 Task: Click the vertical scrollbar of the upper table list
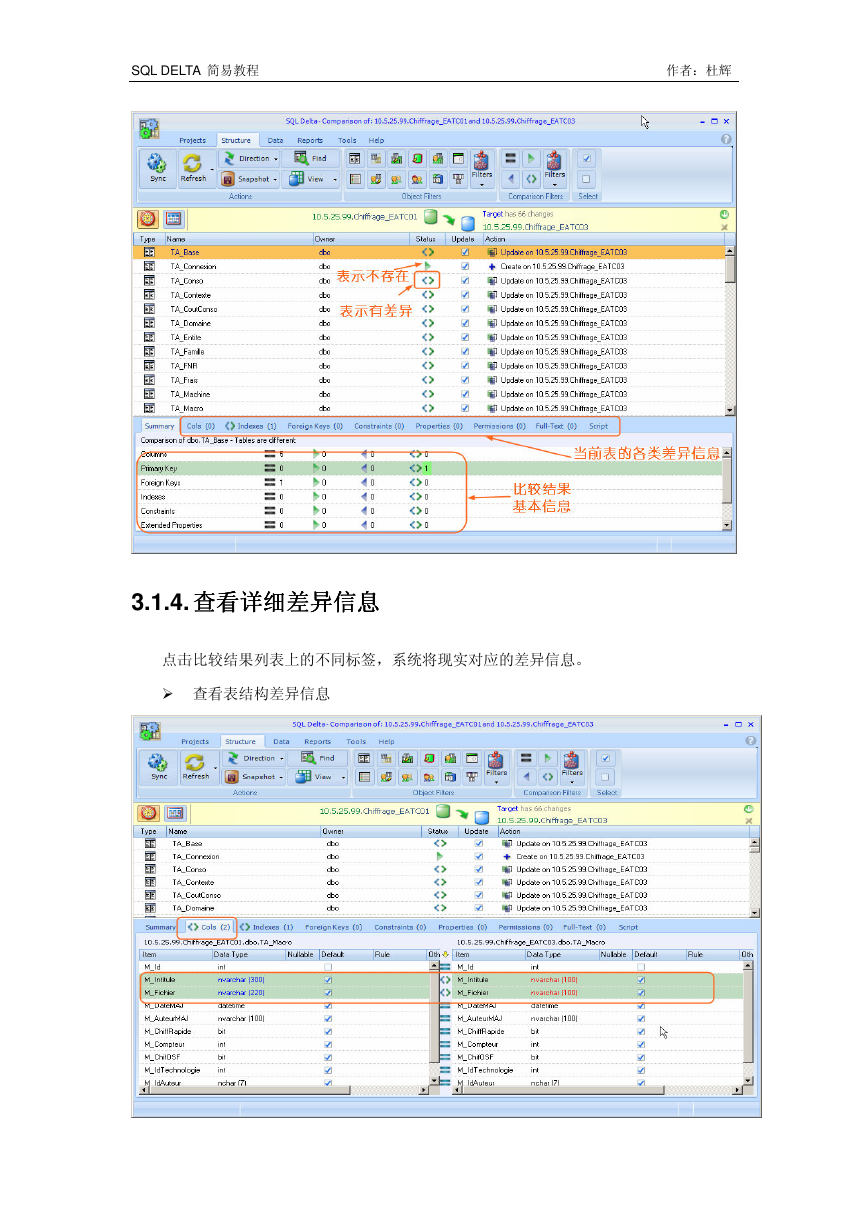tap(730, 330)
